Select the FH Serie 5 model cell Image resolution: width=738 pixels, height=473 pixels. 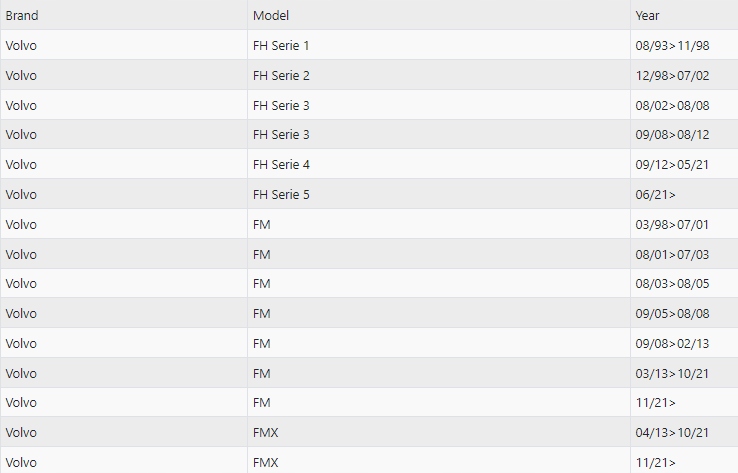coord(281,195)
